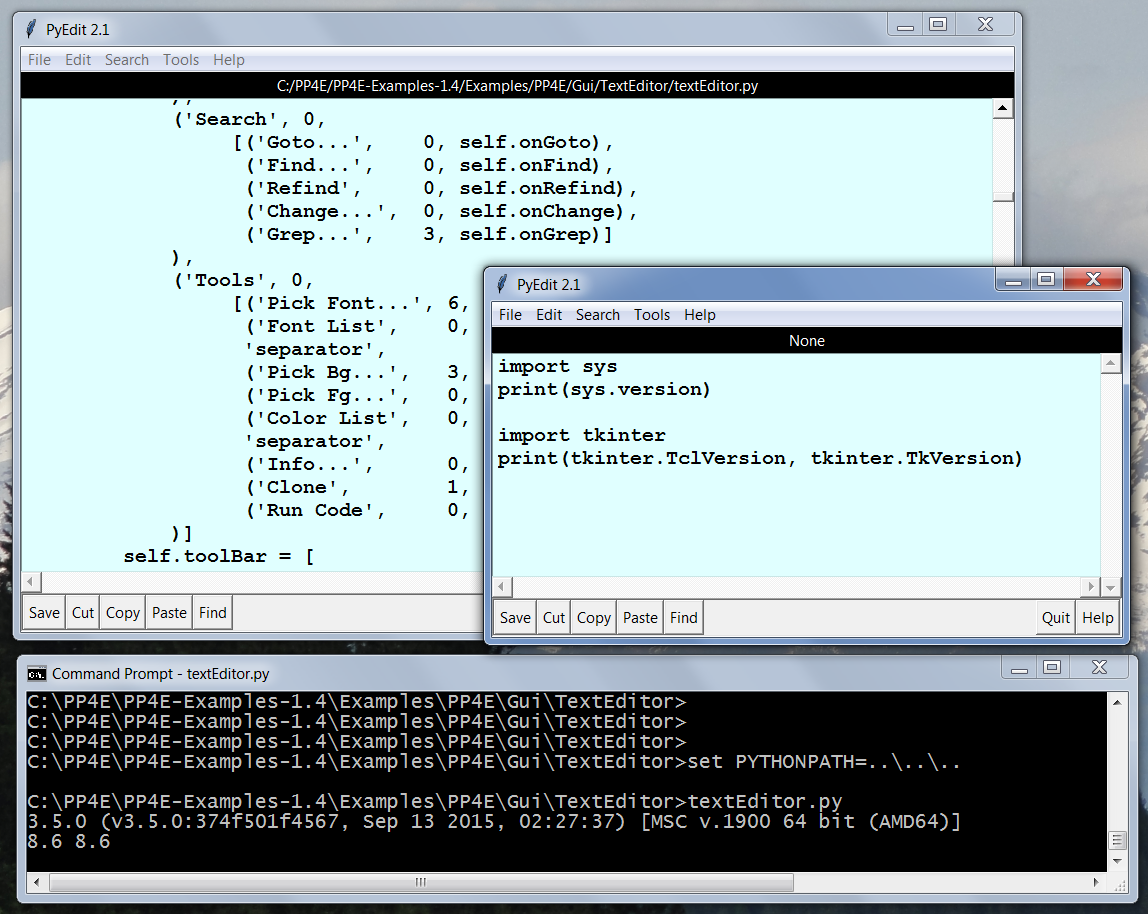Viewport: 1148px width, 914px height.
Task: Click the front editor's scroll-up arrow
Action: pos(1111,366)
